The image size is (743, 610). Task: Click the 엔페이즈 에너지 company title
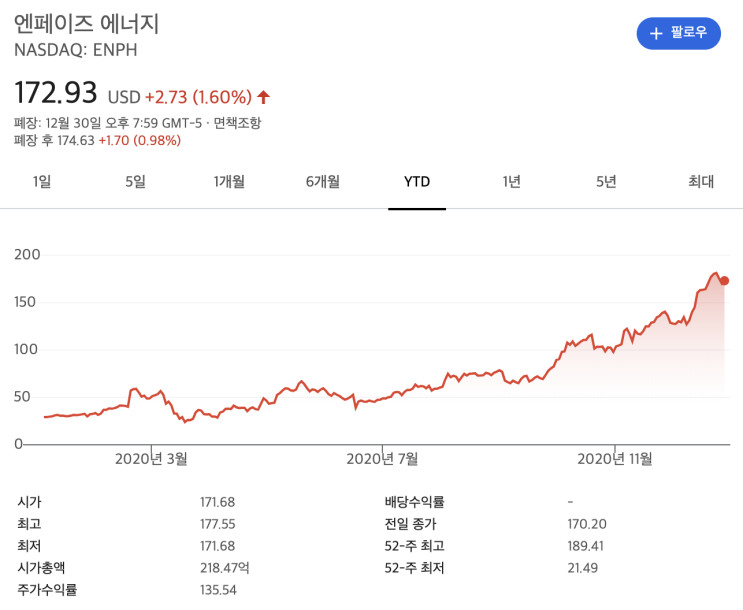click(x=86, y=24)
